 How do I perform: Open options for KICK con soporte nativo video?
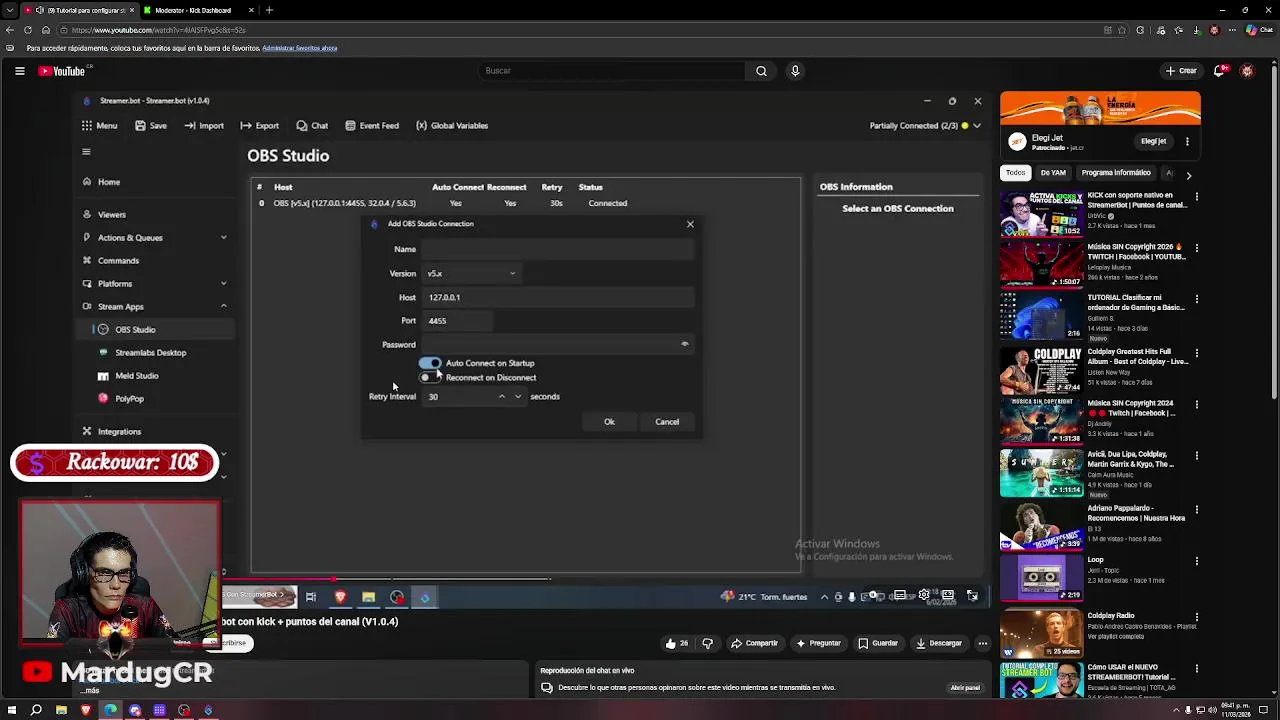pos(1196,197)
